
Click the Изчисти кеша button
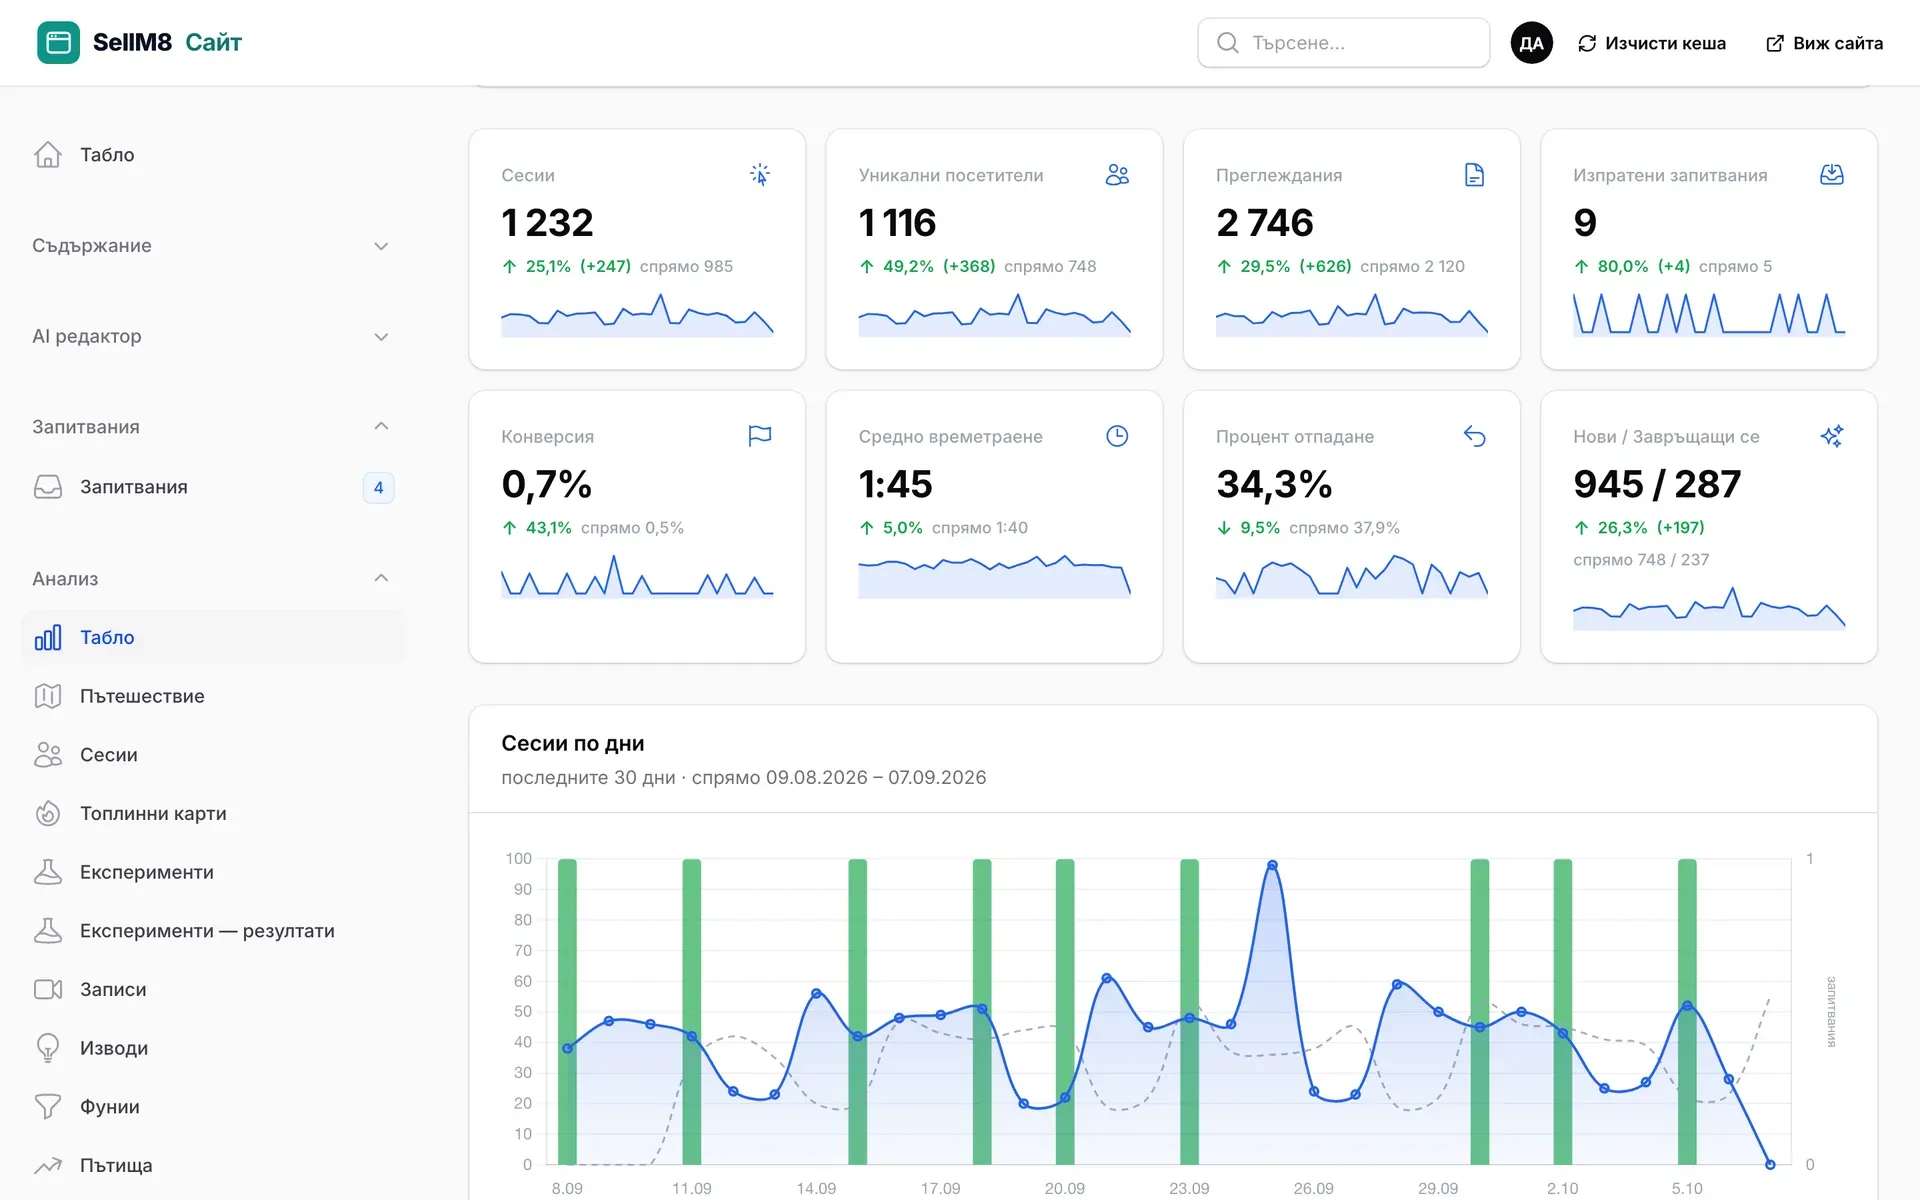[x=1652, y=43]
